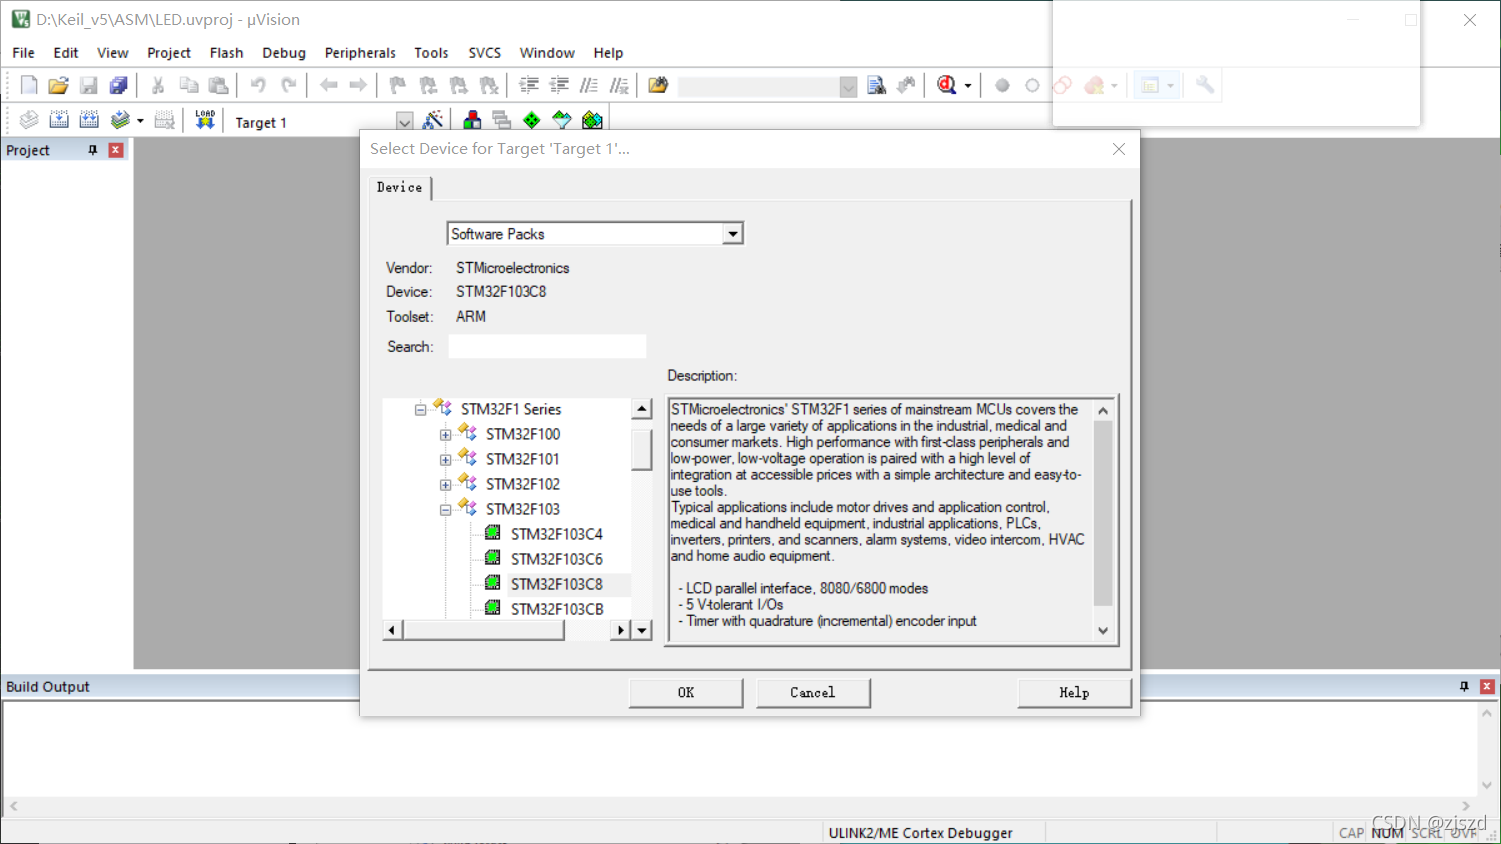Click the Save icon in toolbar

[89, 86]
